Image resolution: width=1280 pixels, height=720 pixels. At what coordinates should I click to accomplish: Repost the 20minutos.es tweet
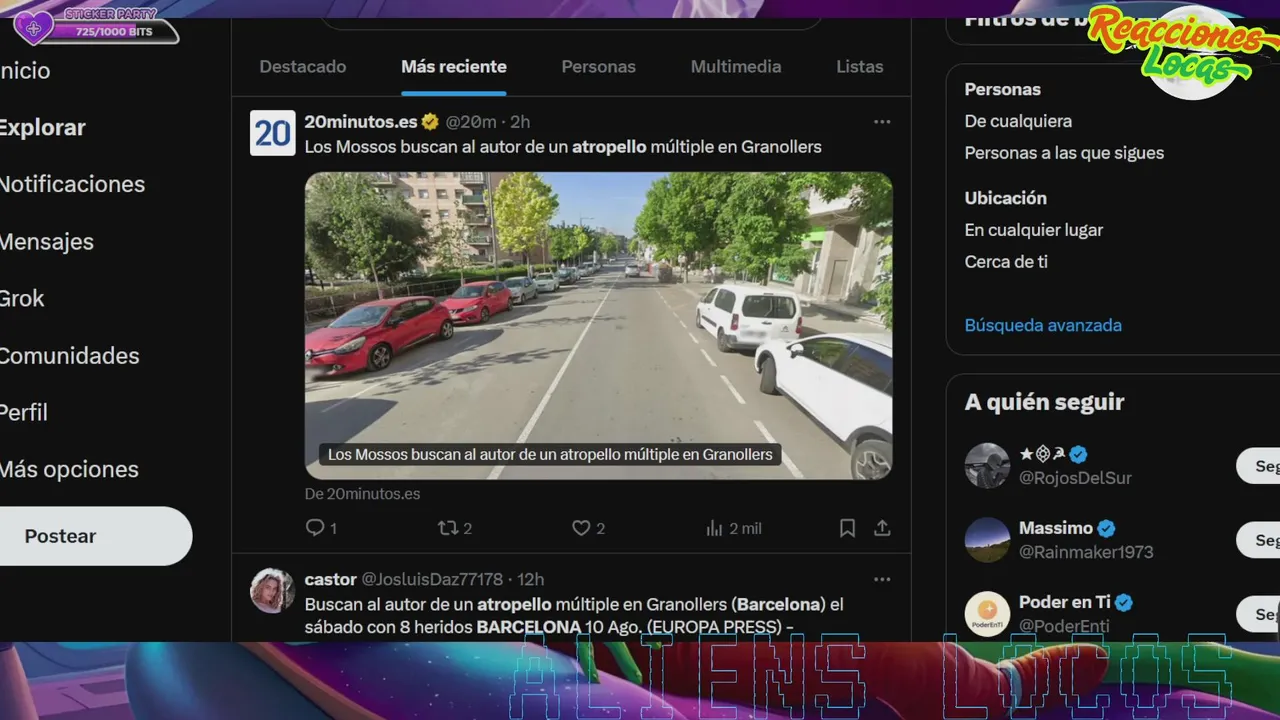(448, 528)
